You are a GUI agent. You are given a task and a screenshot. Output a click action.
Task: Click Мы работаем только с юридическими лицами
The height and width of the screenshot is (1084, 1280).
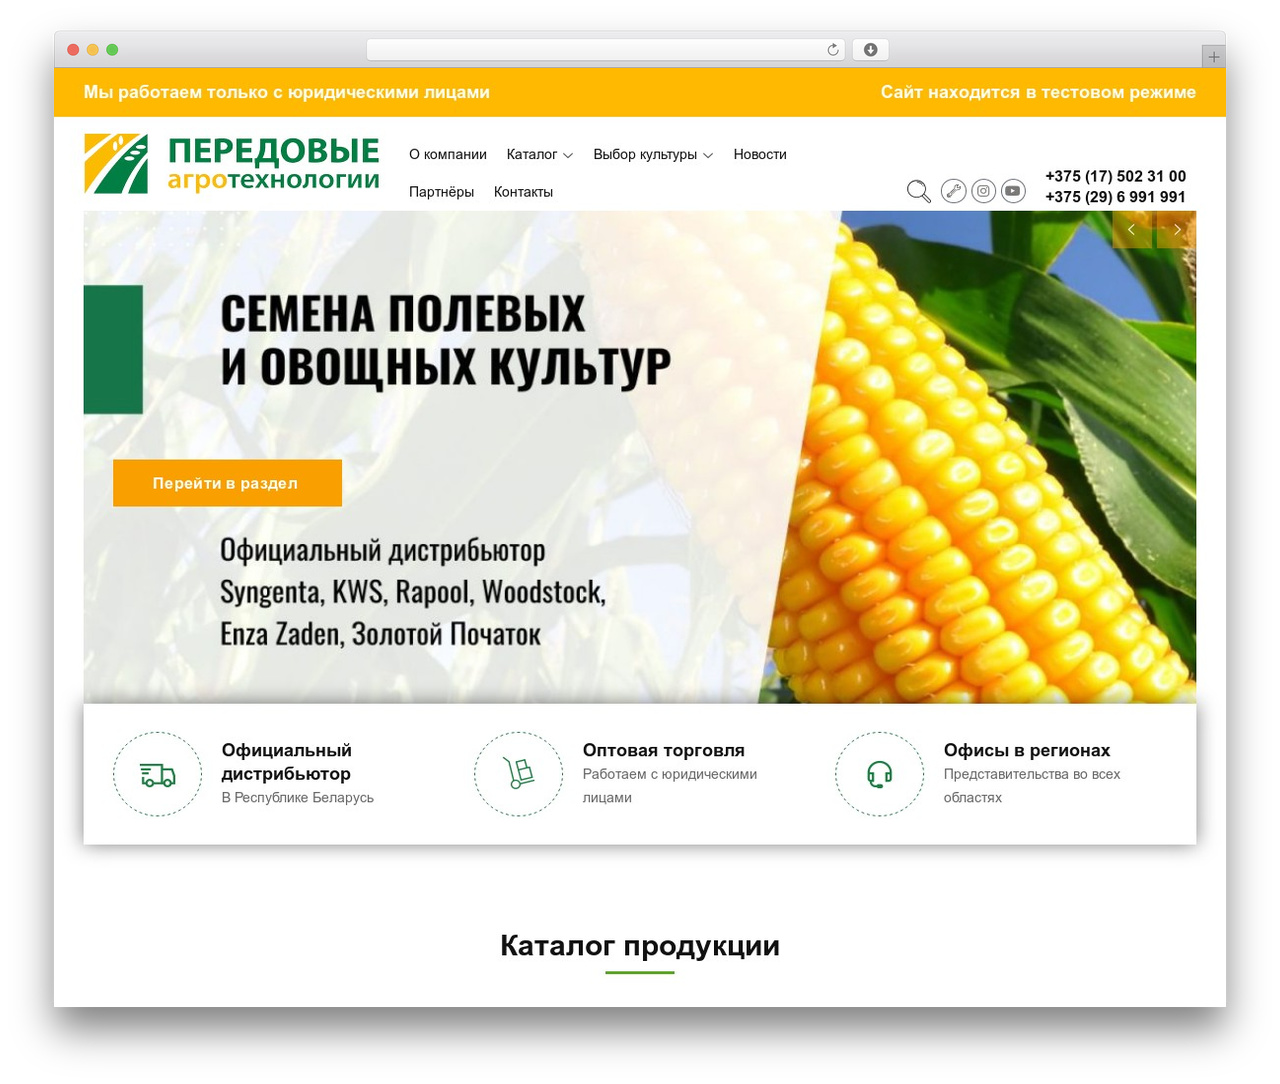coord(287,92)
